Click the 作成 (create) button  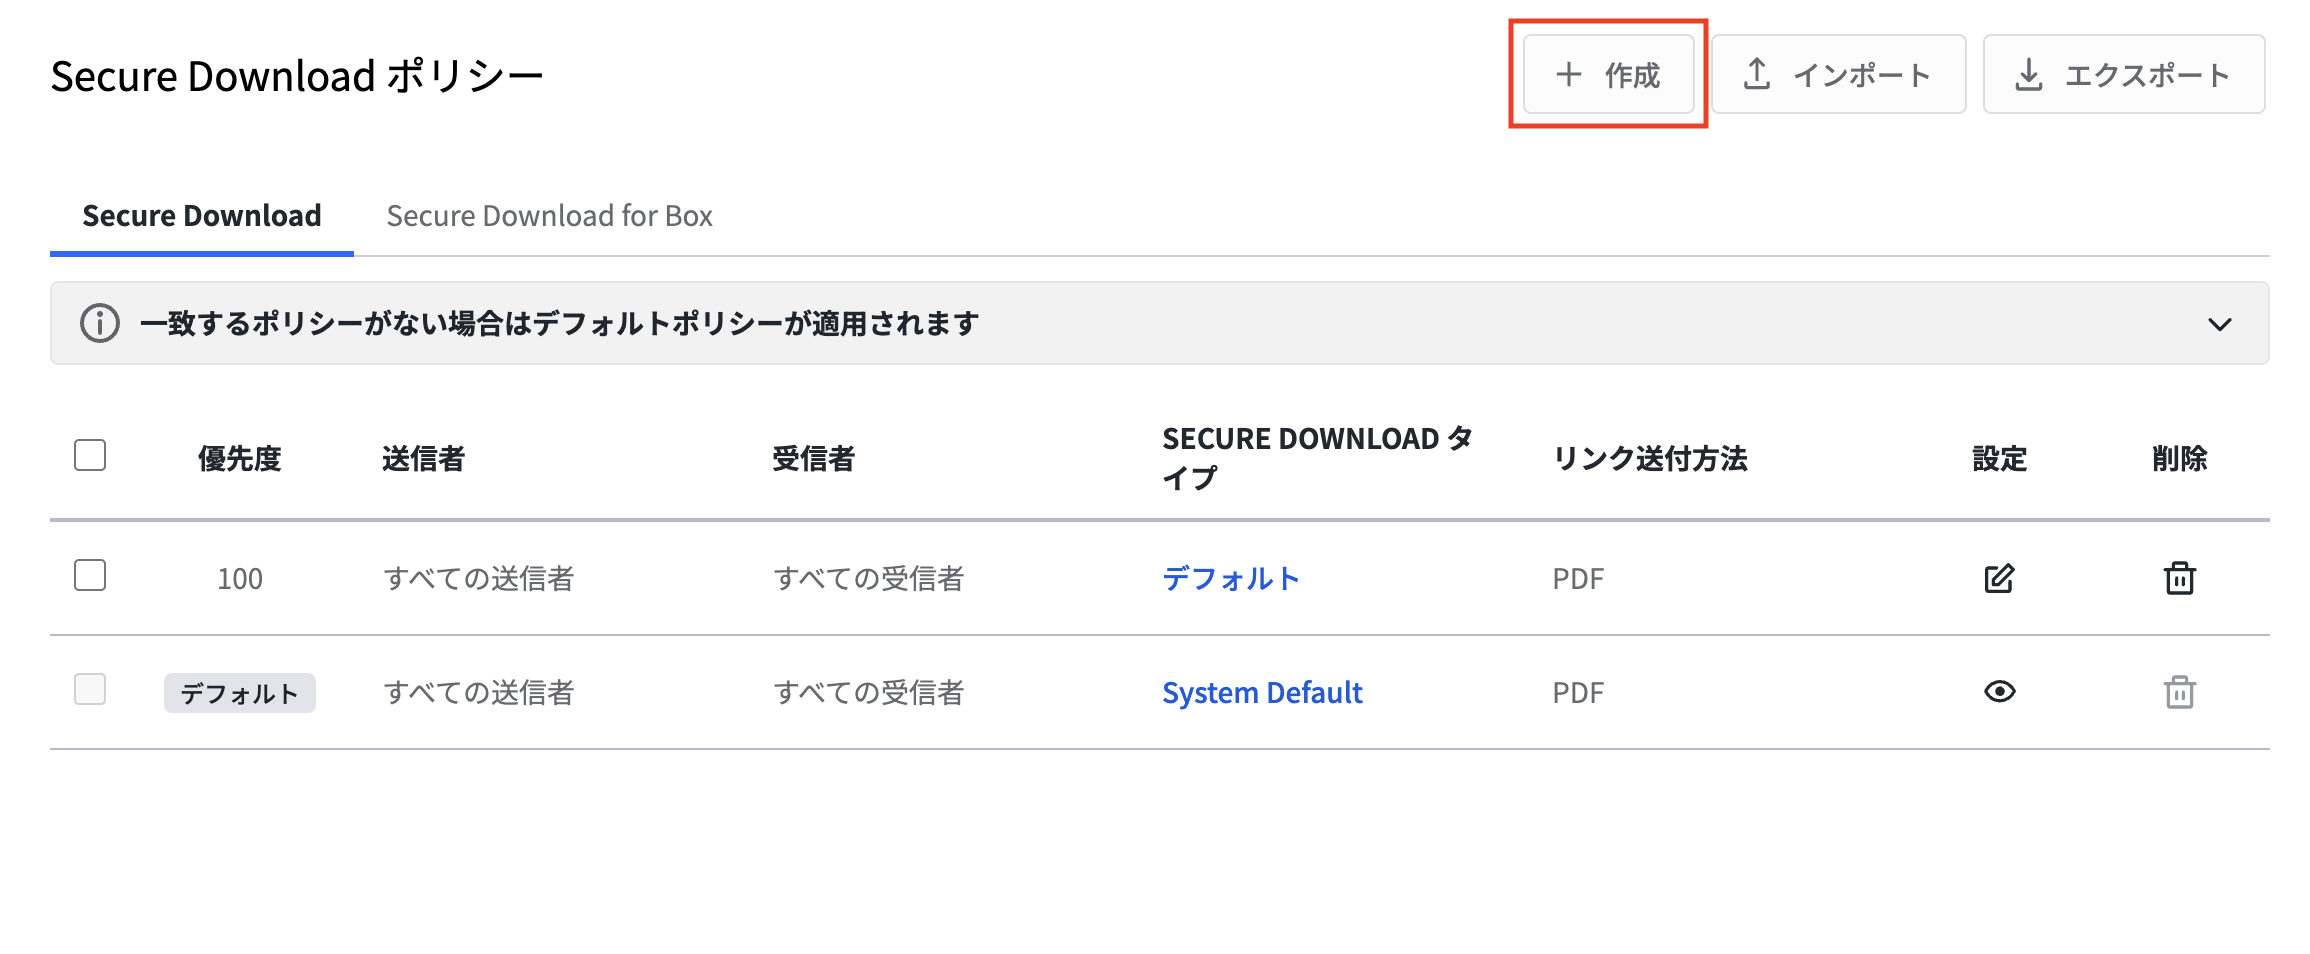click(1608, 75)
